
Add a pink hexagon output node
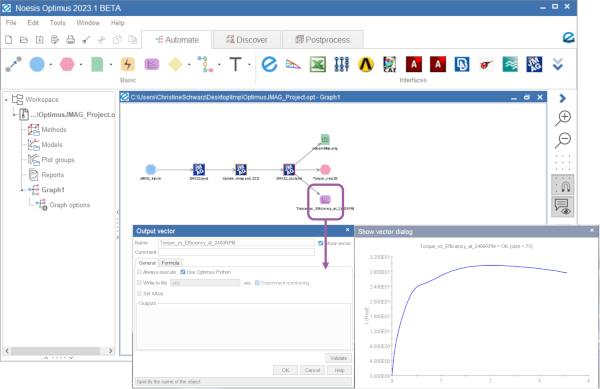point(67,64)
